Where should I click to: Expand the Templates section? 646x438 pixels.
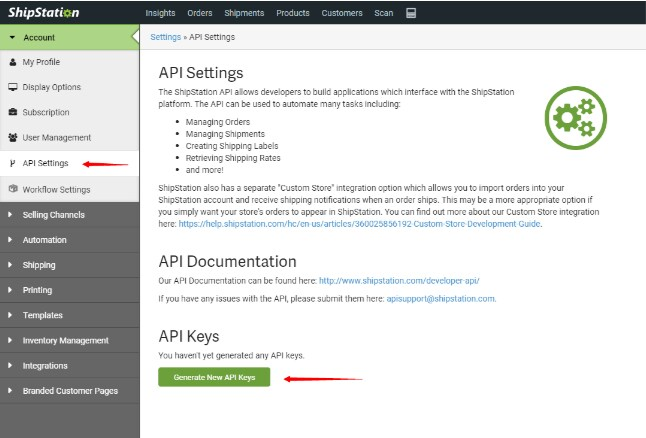coord(70,315)
